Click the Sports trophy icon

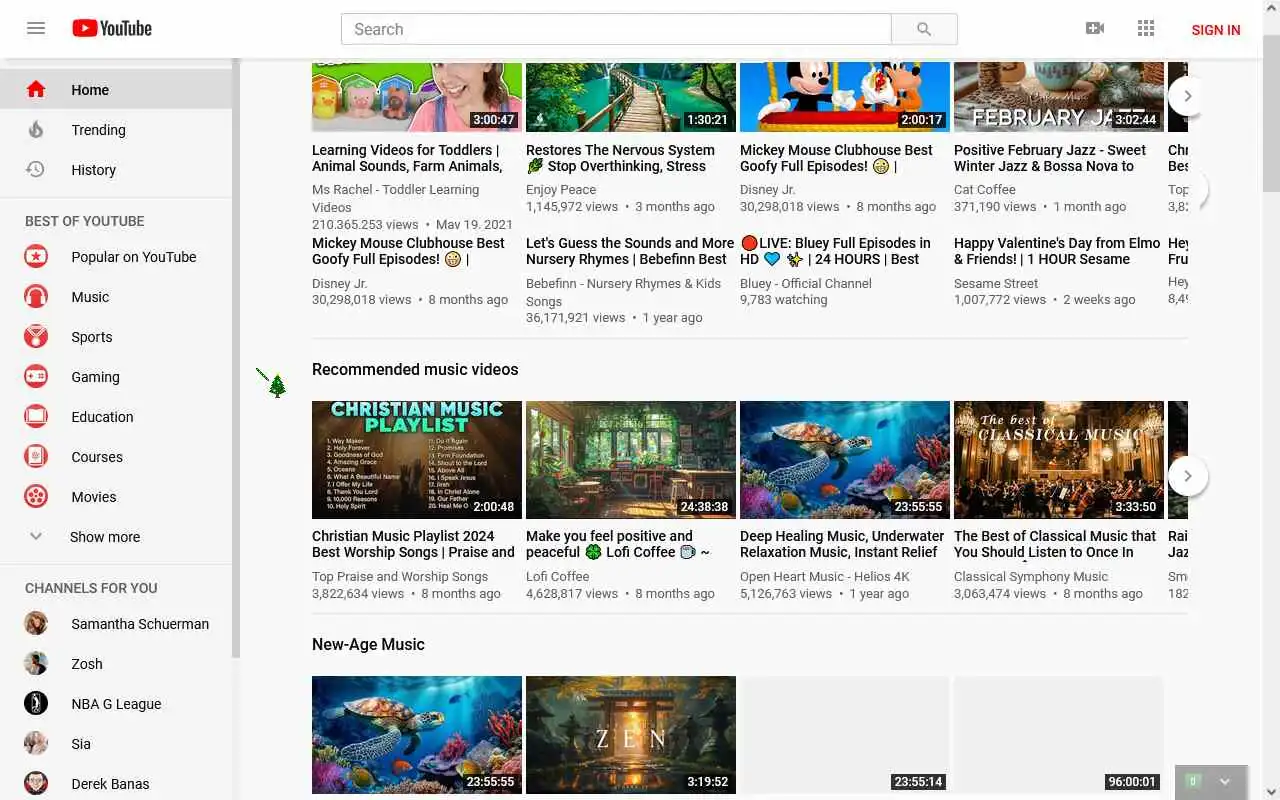click(36, 336)
